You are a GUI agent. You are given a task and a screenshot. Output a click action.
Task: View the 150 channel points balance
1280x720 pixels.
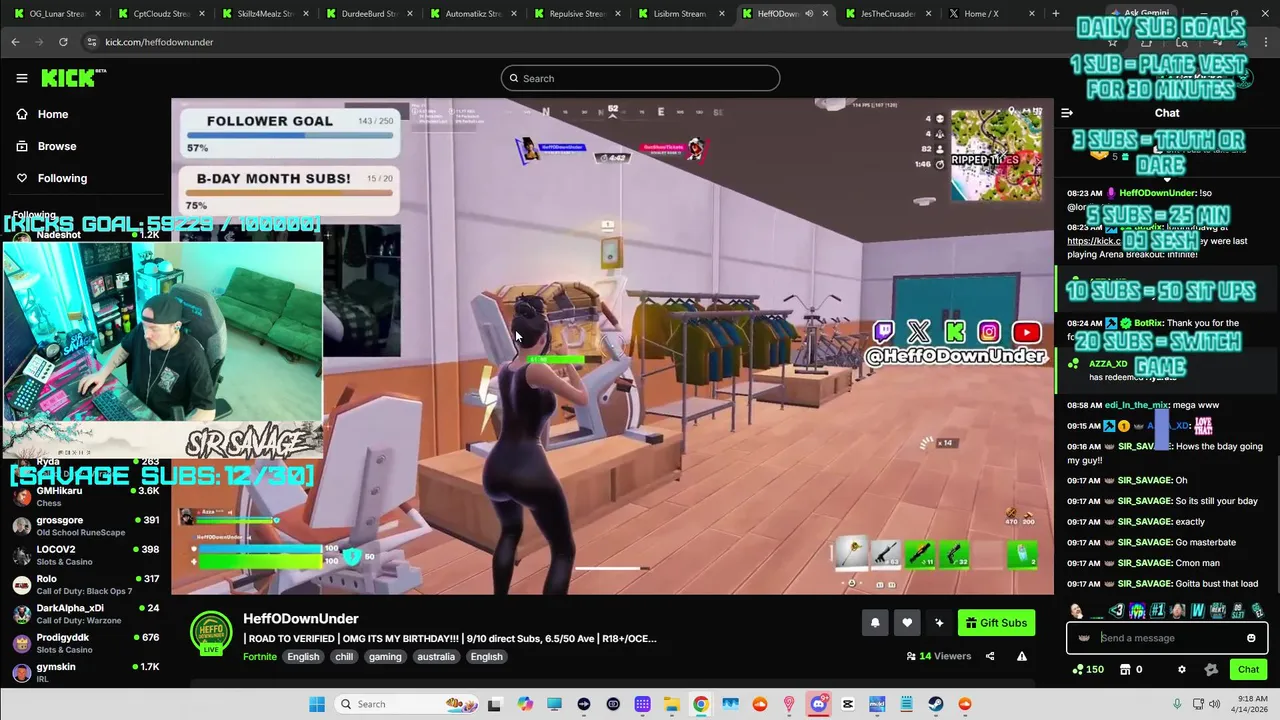(x=1088, y=670)
